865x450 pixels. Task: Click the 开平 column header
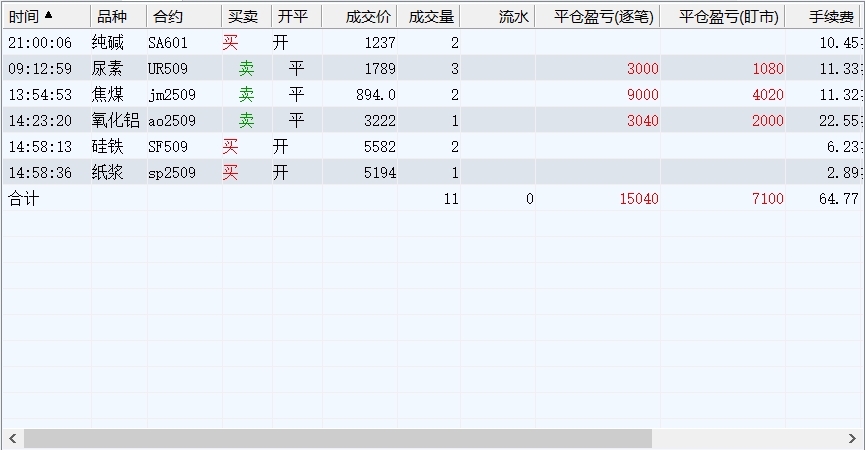(x=297, y=17)
